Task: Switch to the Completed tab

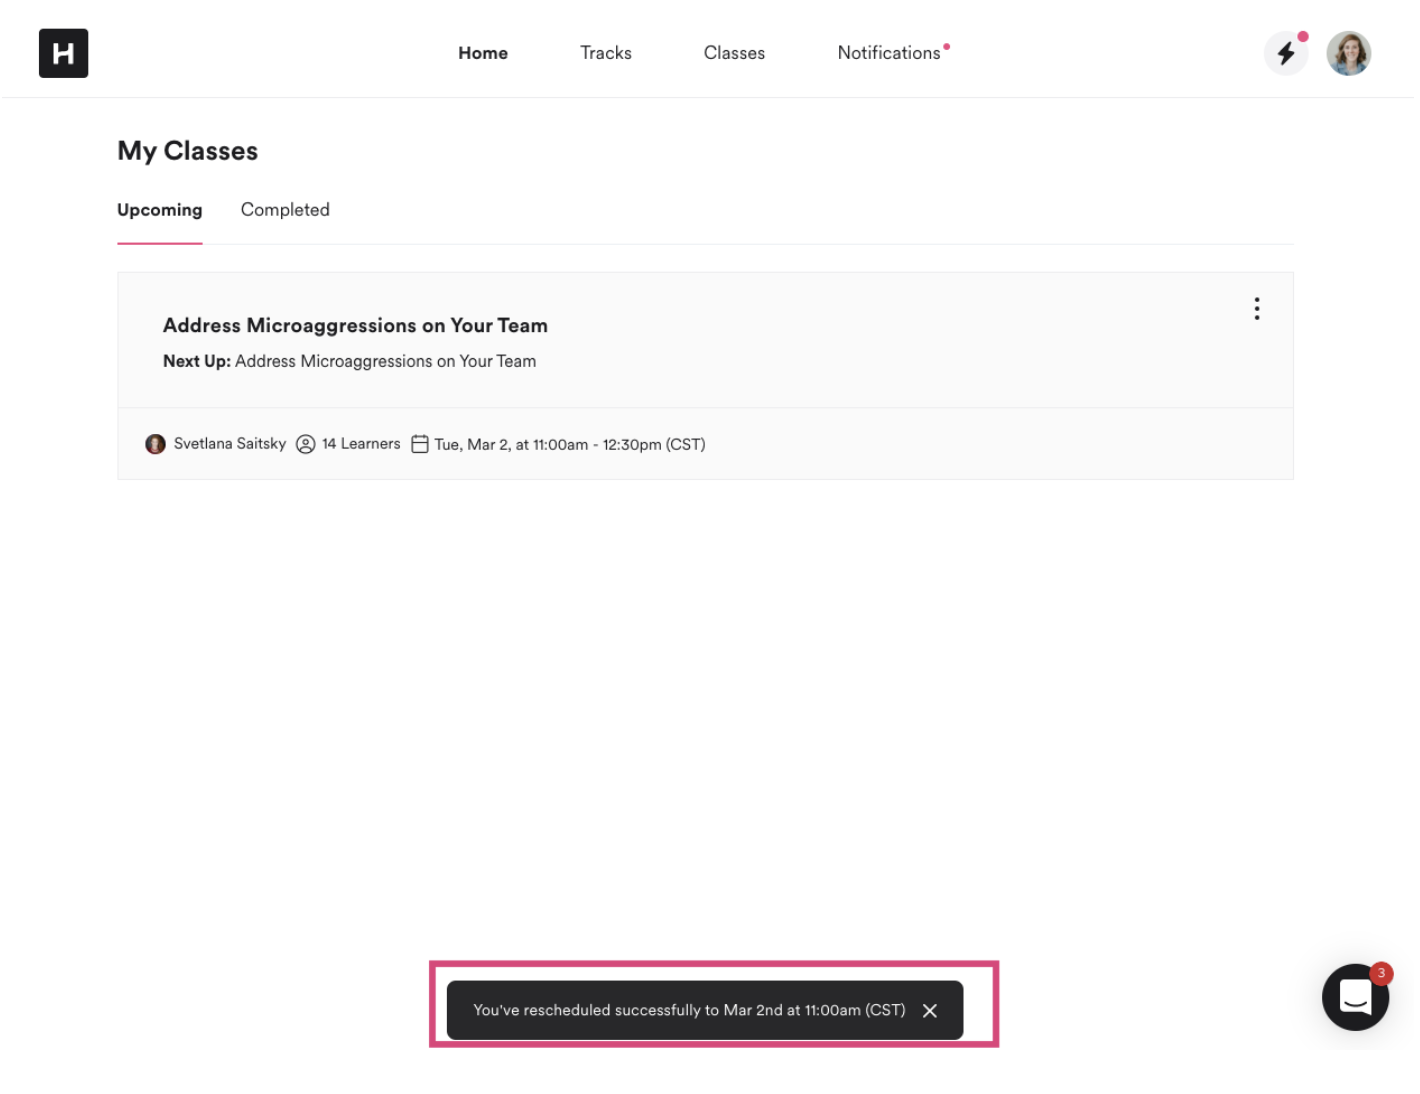Action: tap(285, 210)
